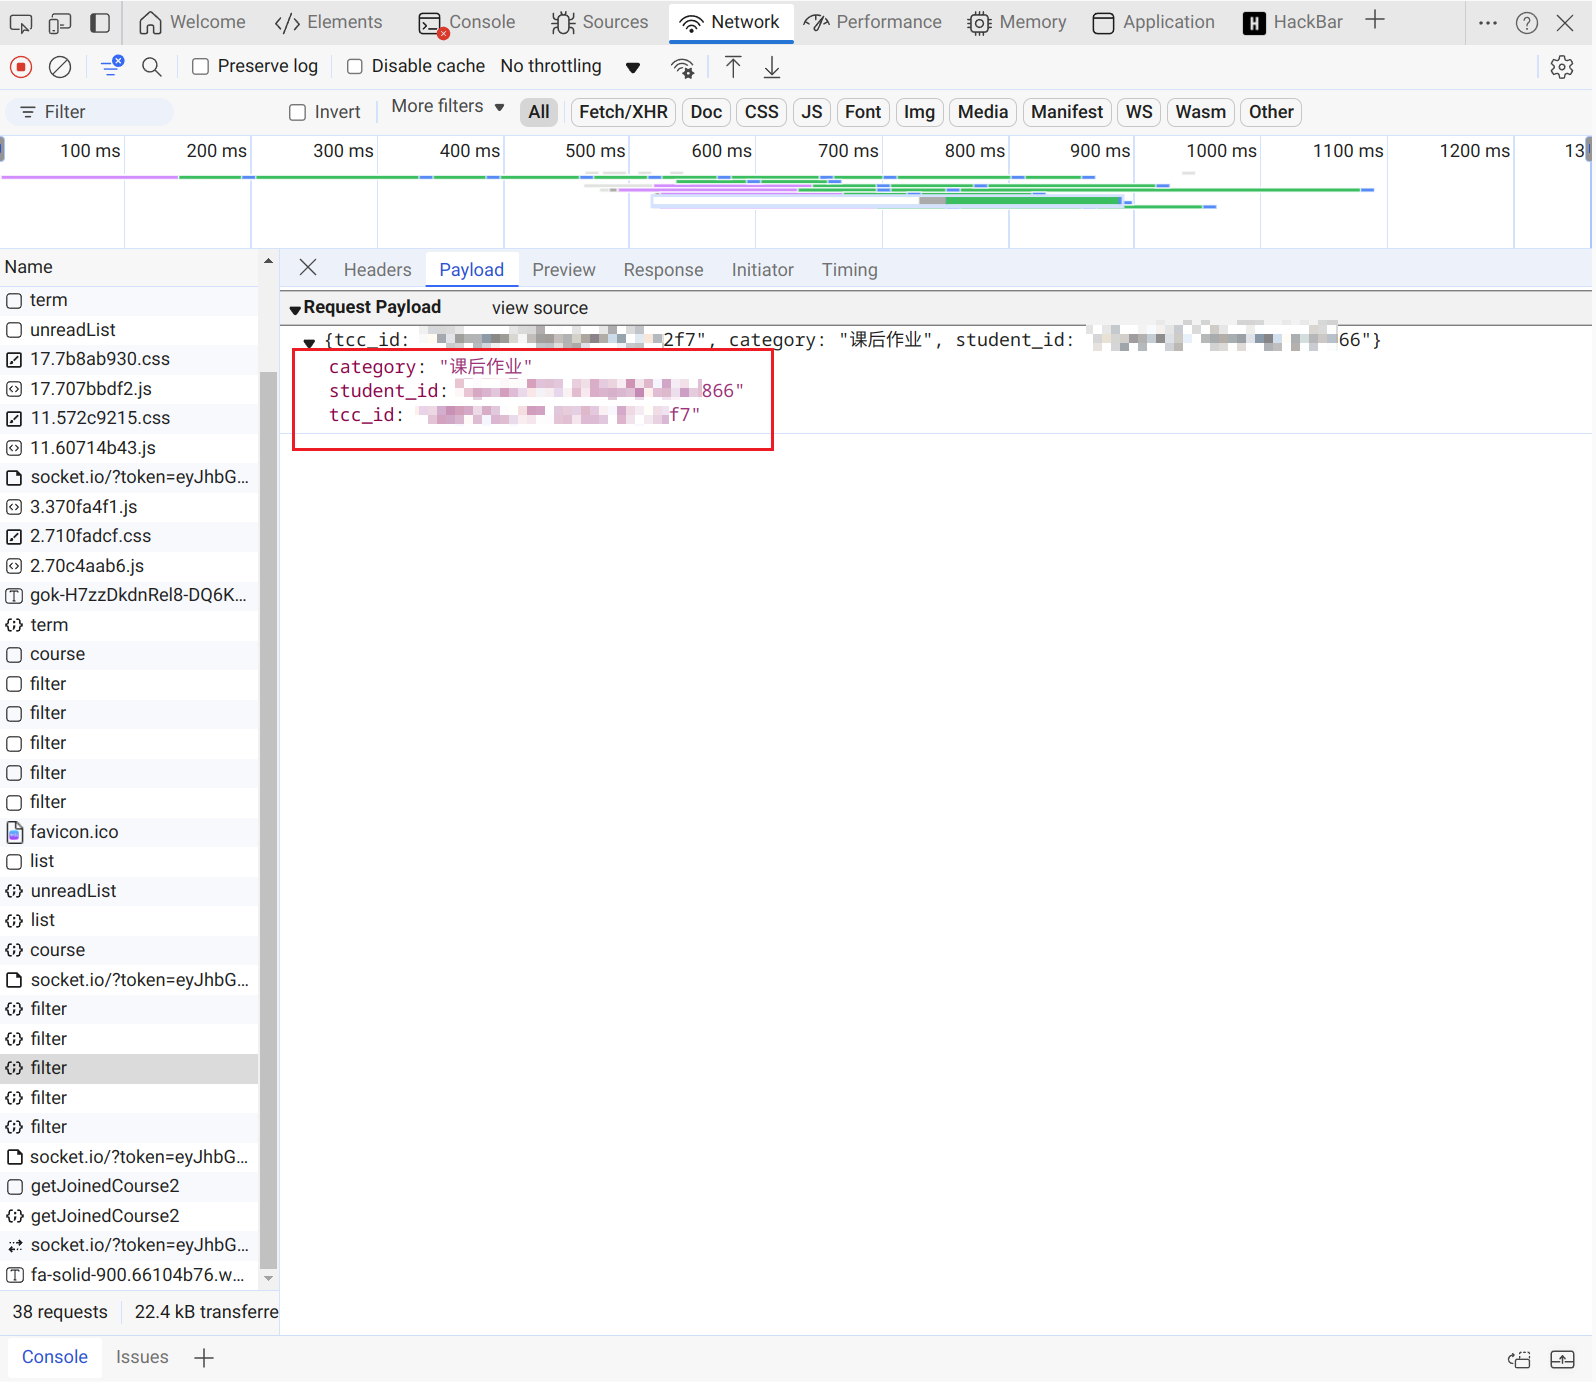Import HAR file with upload arrow
The image size is (1596, 1382).
[733, 67]
